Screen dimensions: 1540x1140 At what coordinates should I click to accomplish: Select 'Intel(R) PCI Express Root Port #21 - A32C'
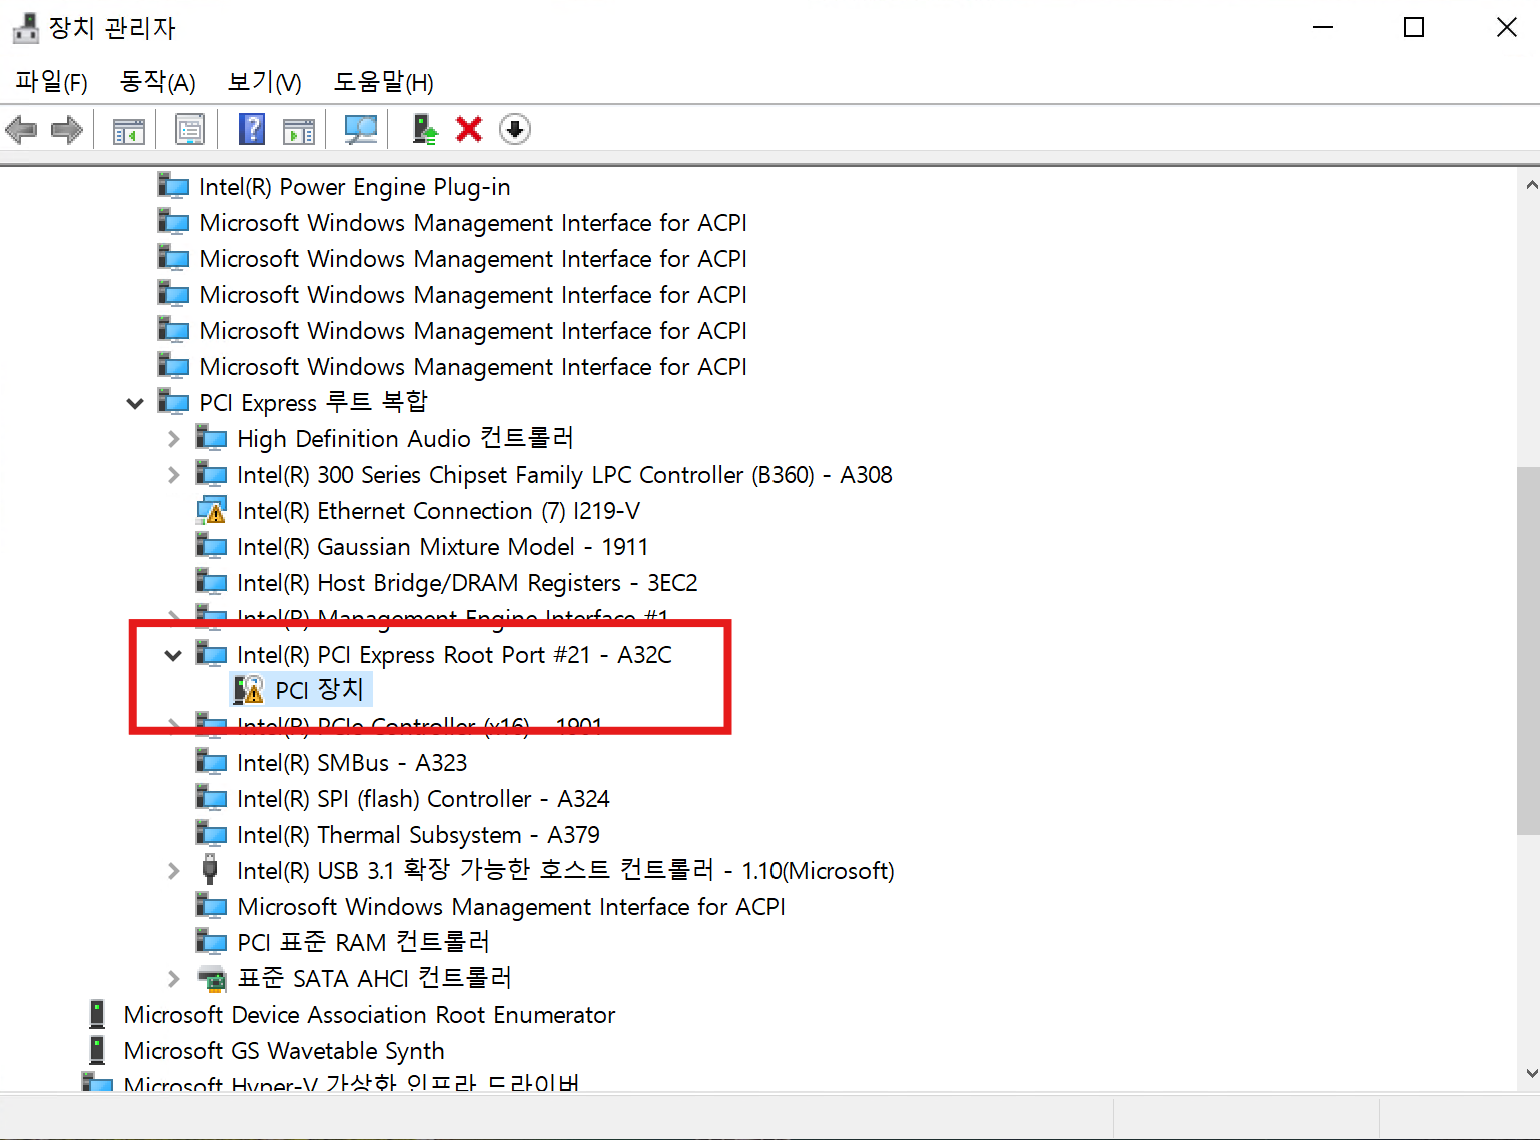tap(454, 655)
